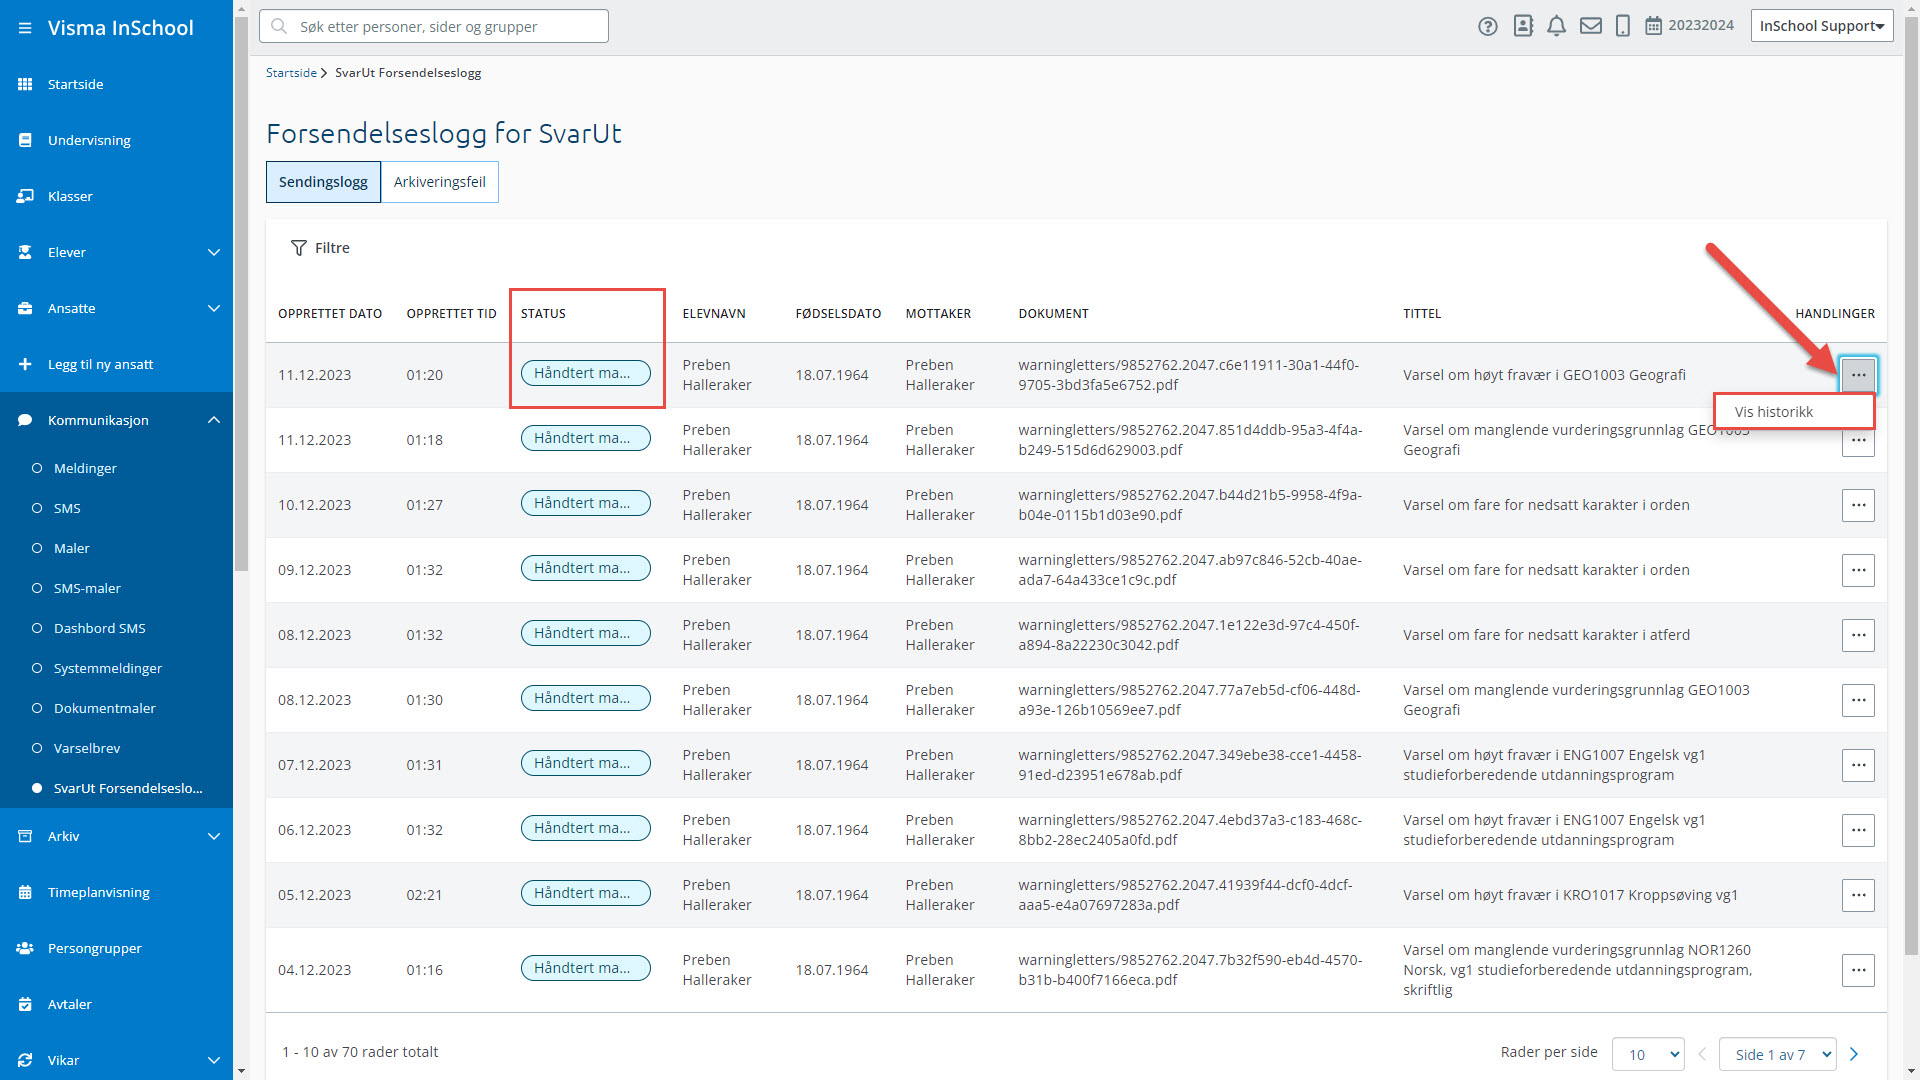Open Undervisning in the sidebar
This screenshot has height=1080, width=1920.
tap(116, 140)
